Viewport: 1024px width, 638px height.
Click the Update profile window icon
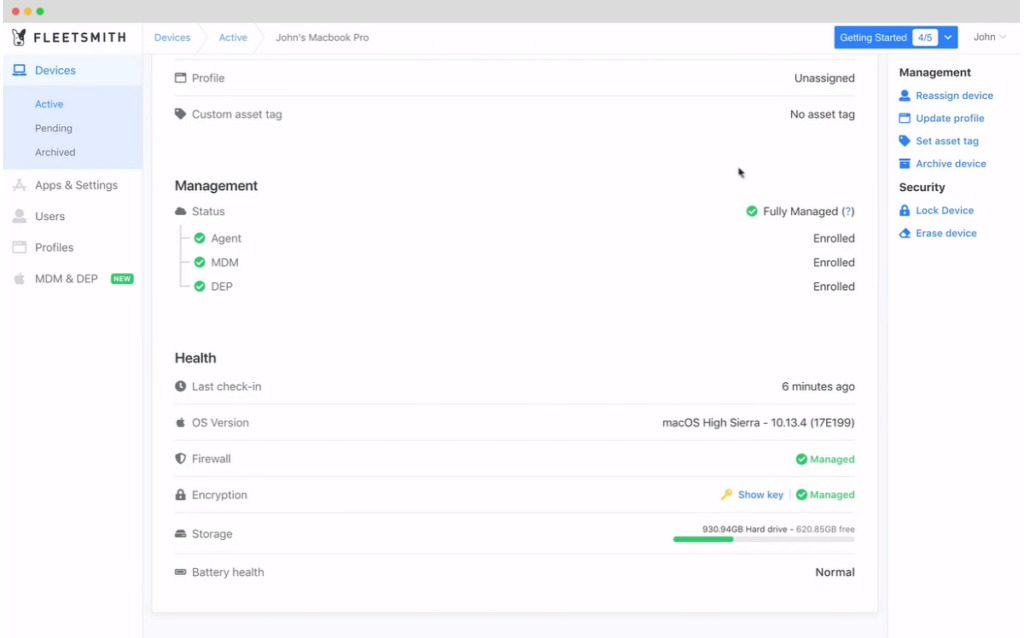(904, 118)
